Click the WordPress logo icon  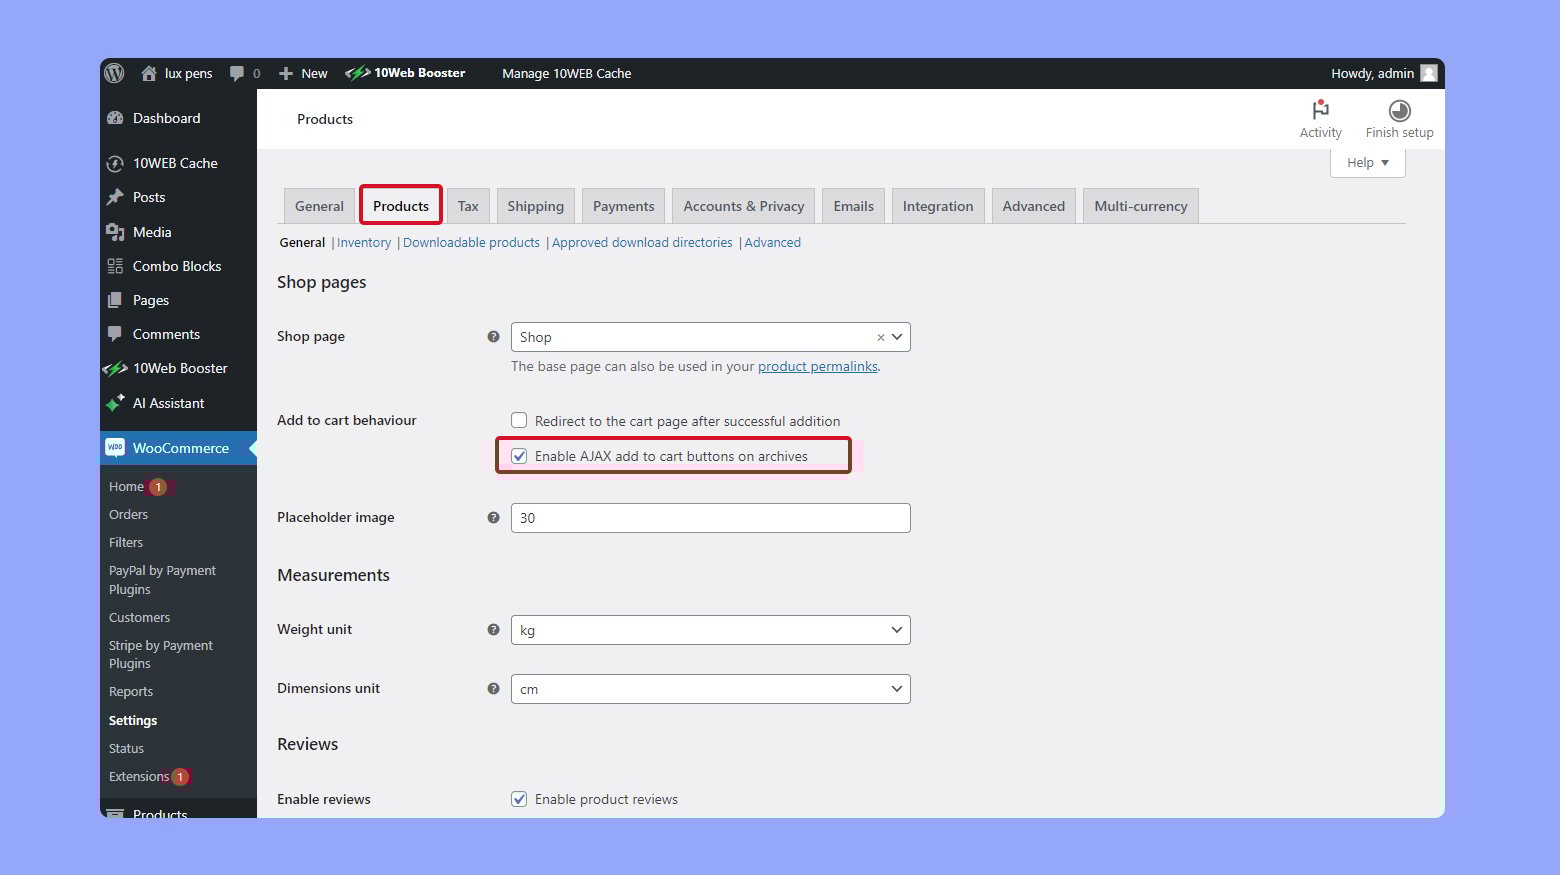[115, 73]
